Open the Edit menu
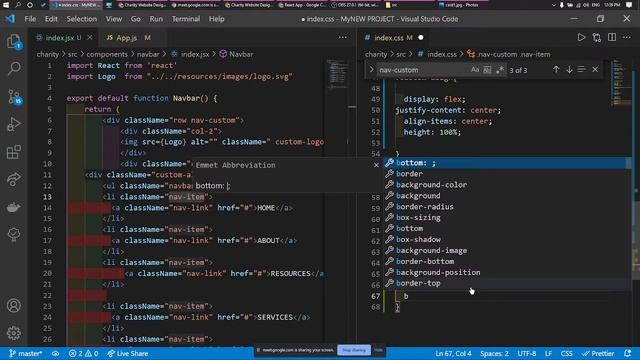 pos(51,19)
